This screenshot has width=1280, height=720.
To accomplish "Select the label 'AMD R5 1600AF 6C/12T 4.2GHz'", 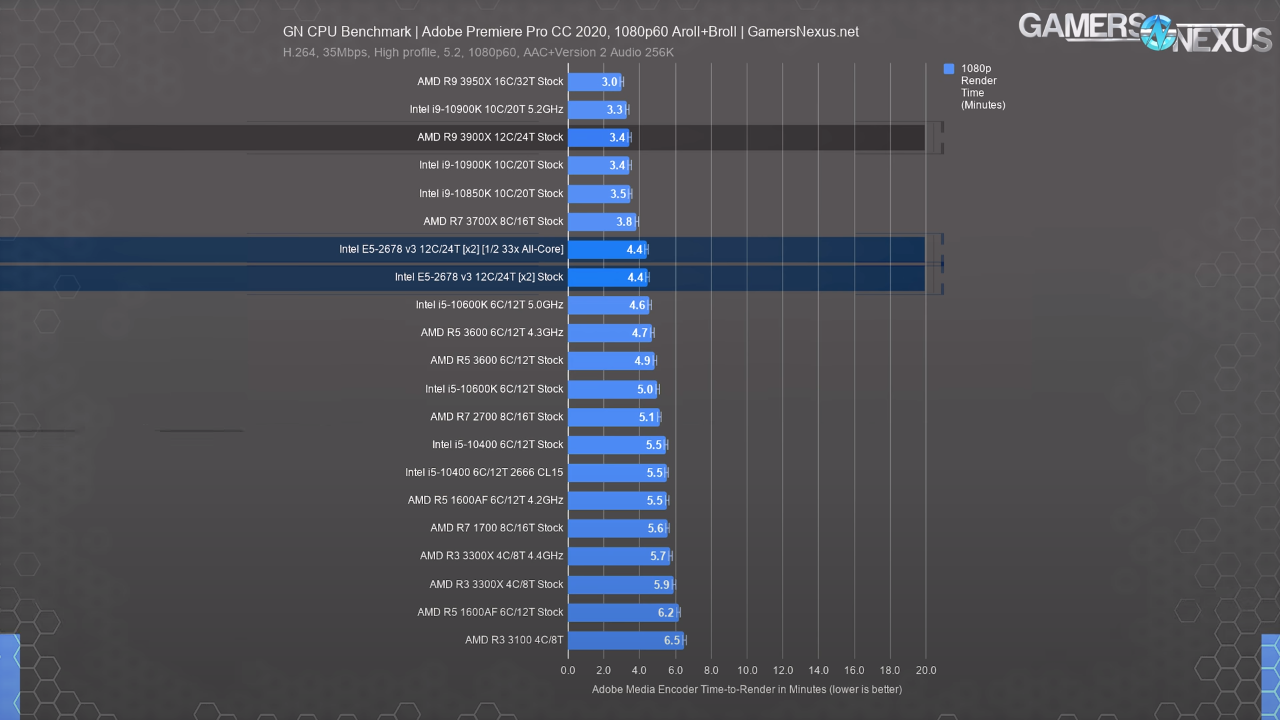I will (486, 500).
